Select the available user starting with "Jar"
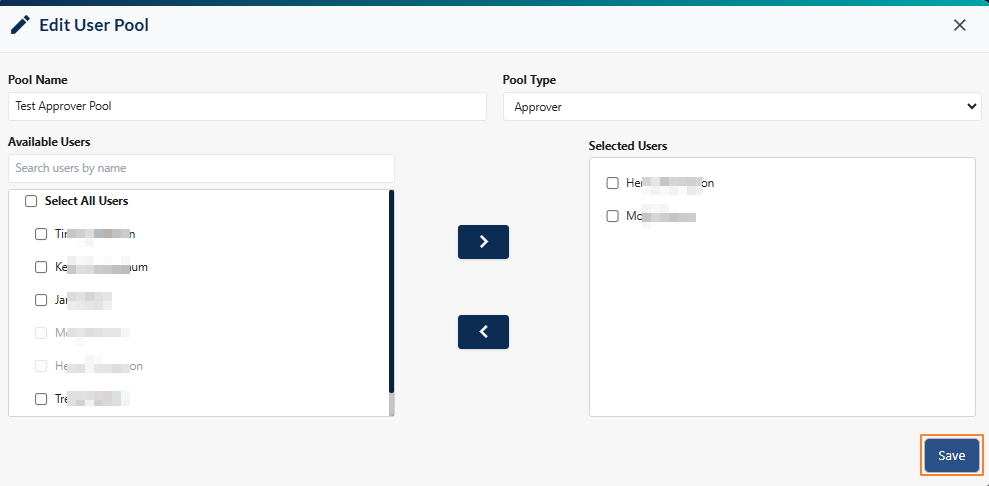This screenshot has height=486, width=989. pos(41,300)
